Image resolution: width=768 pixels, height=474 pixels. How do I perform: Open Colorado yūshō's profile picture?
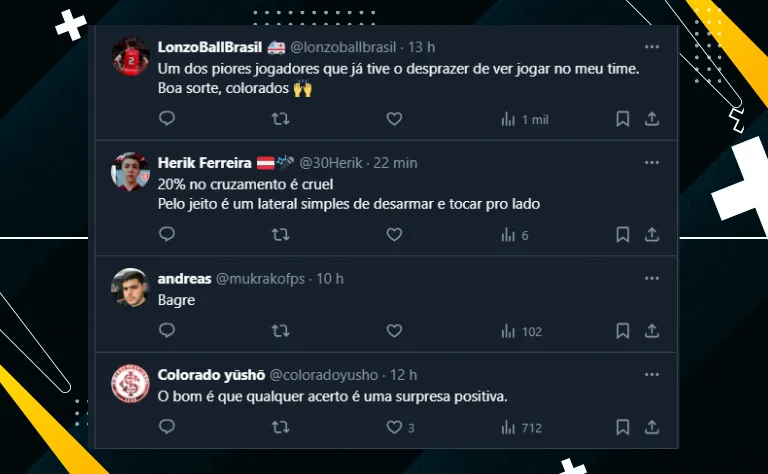(x=131, y=384)
